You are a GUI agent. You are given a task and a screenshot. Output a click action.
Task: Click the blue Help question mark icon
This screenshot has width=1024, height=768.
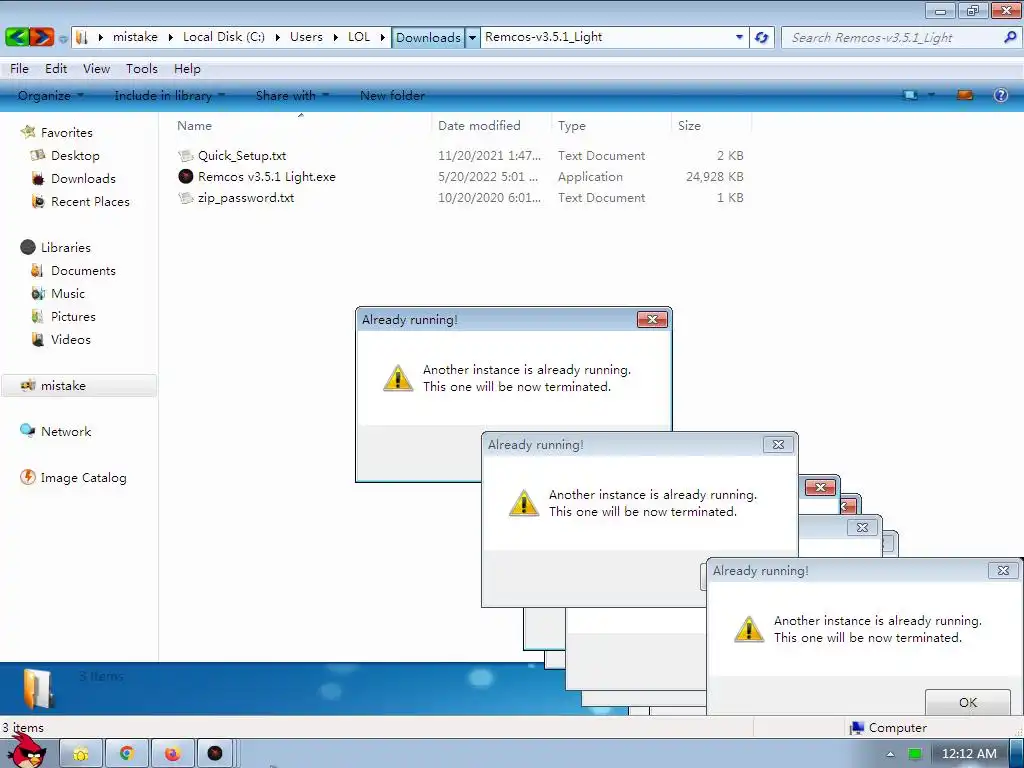tap(1000, 95)
